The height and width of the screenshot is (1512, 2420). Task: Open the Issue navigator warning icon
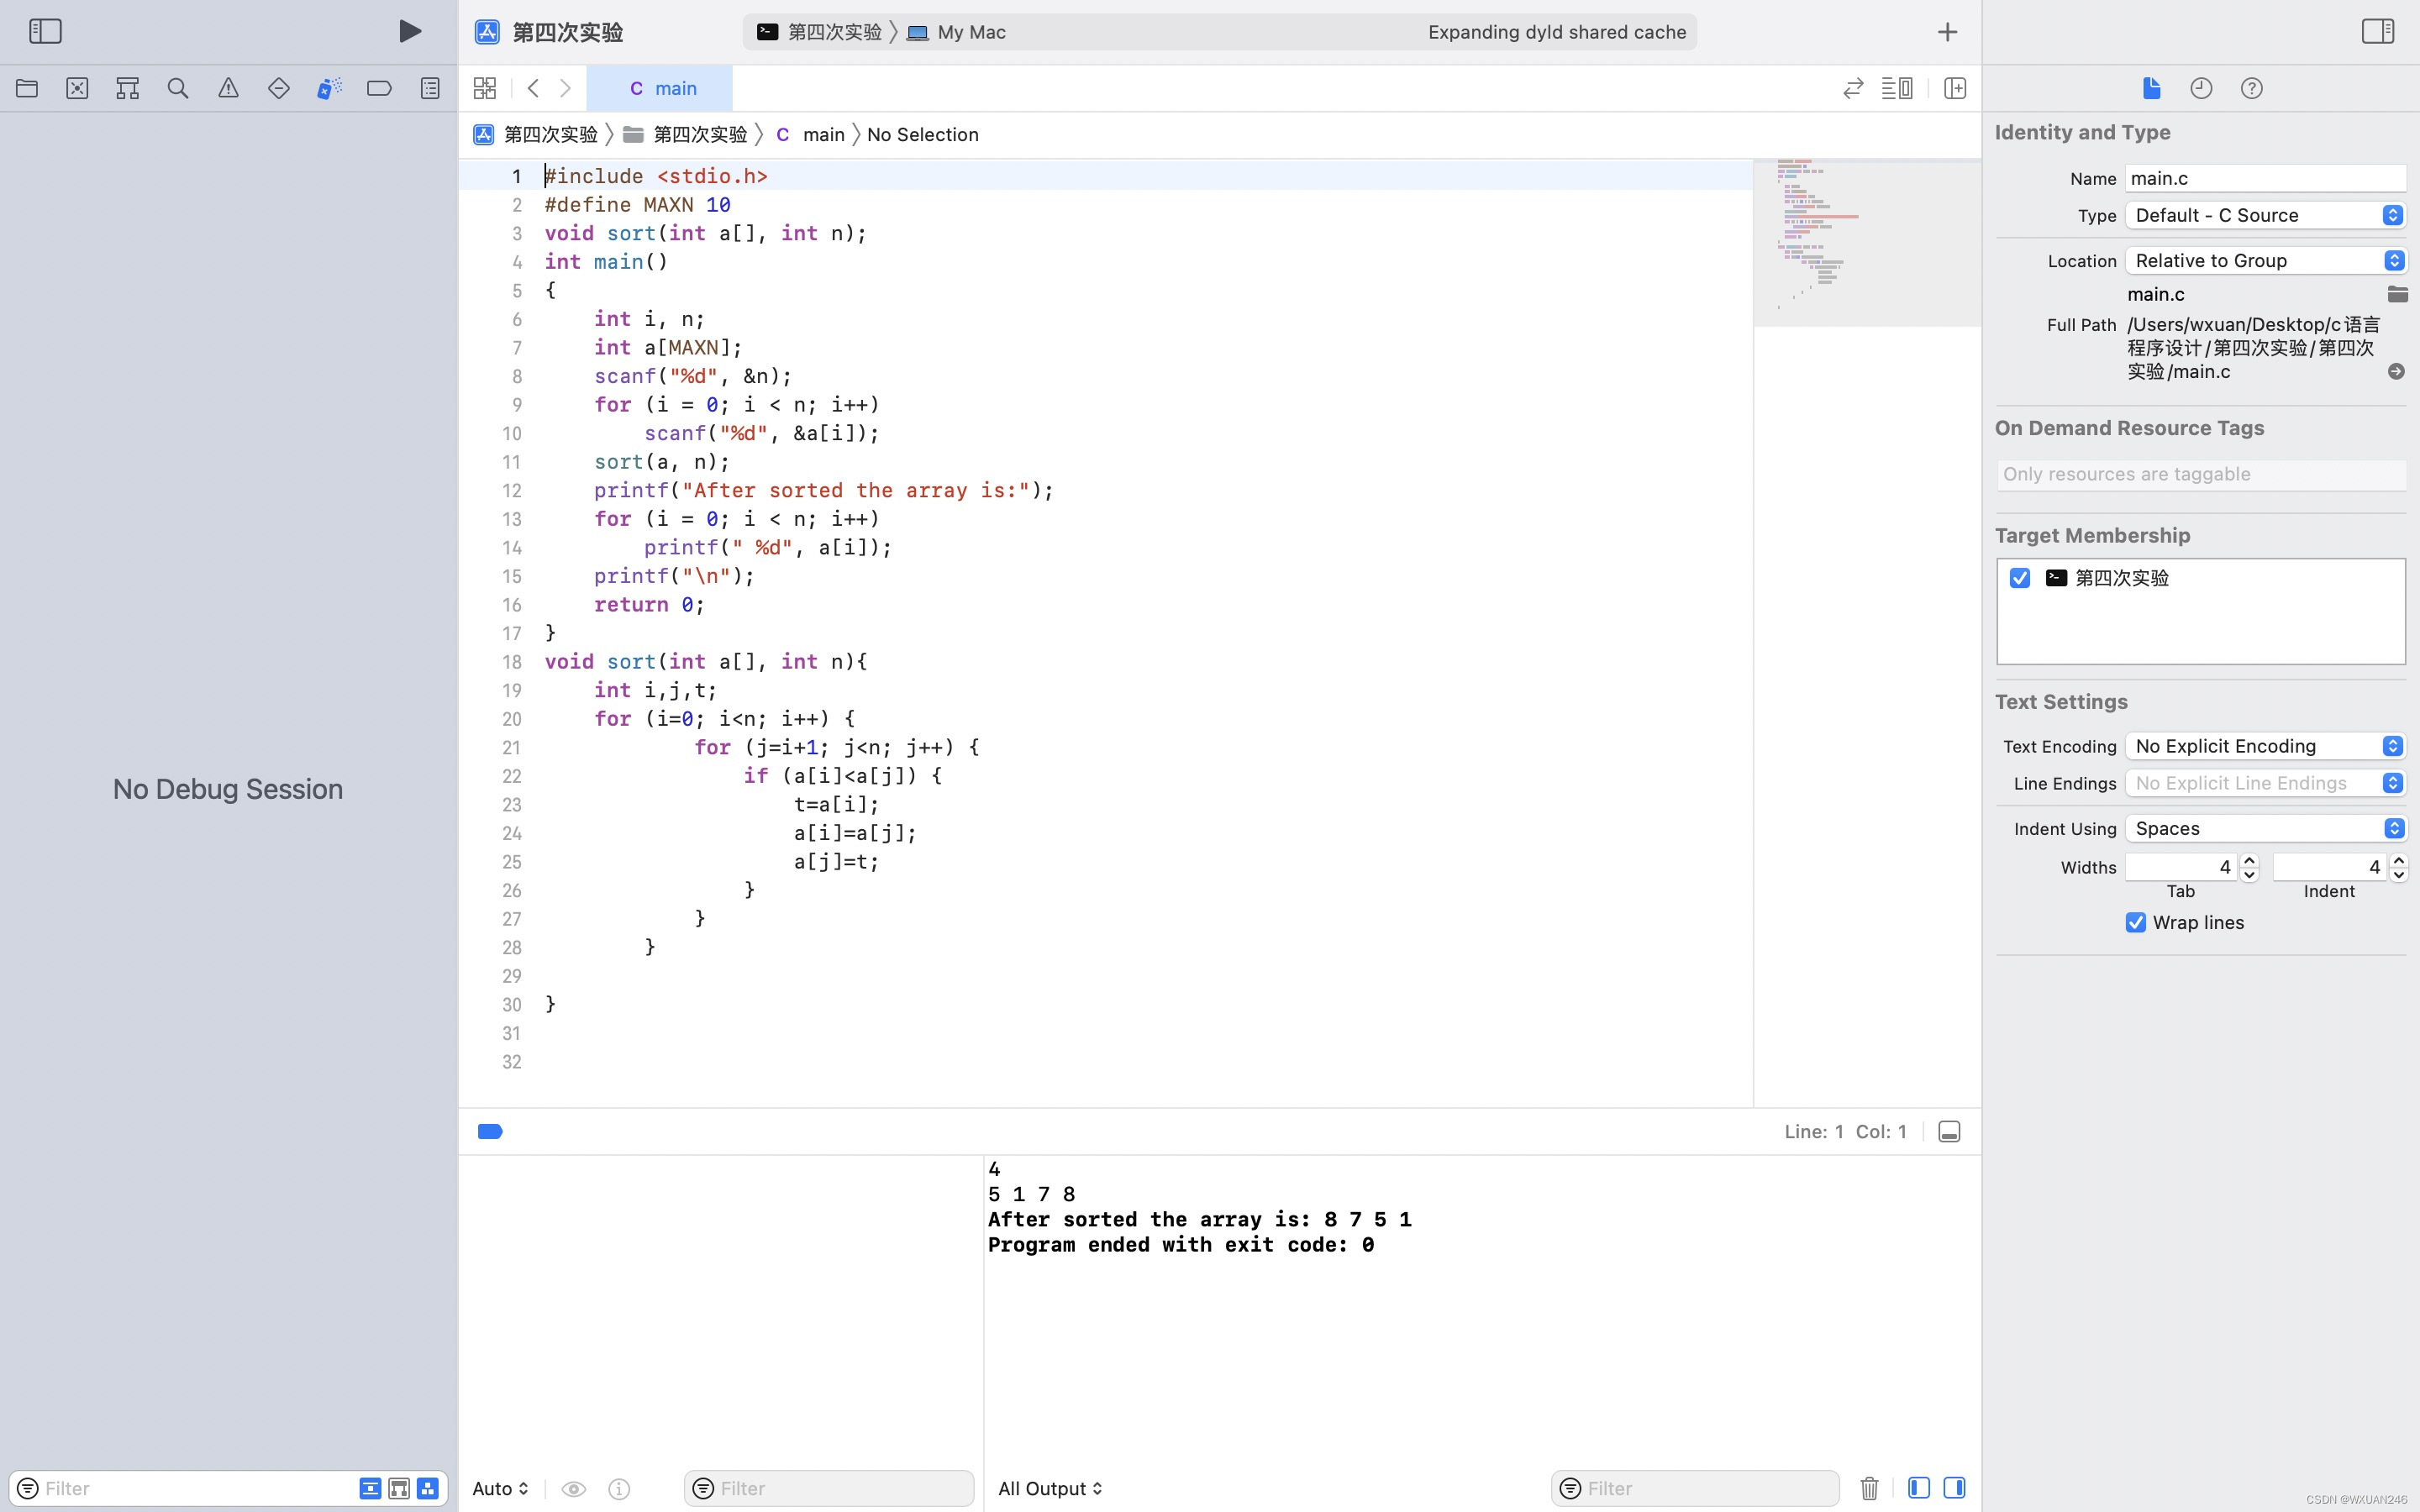(228, 88)
